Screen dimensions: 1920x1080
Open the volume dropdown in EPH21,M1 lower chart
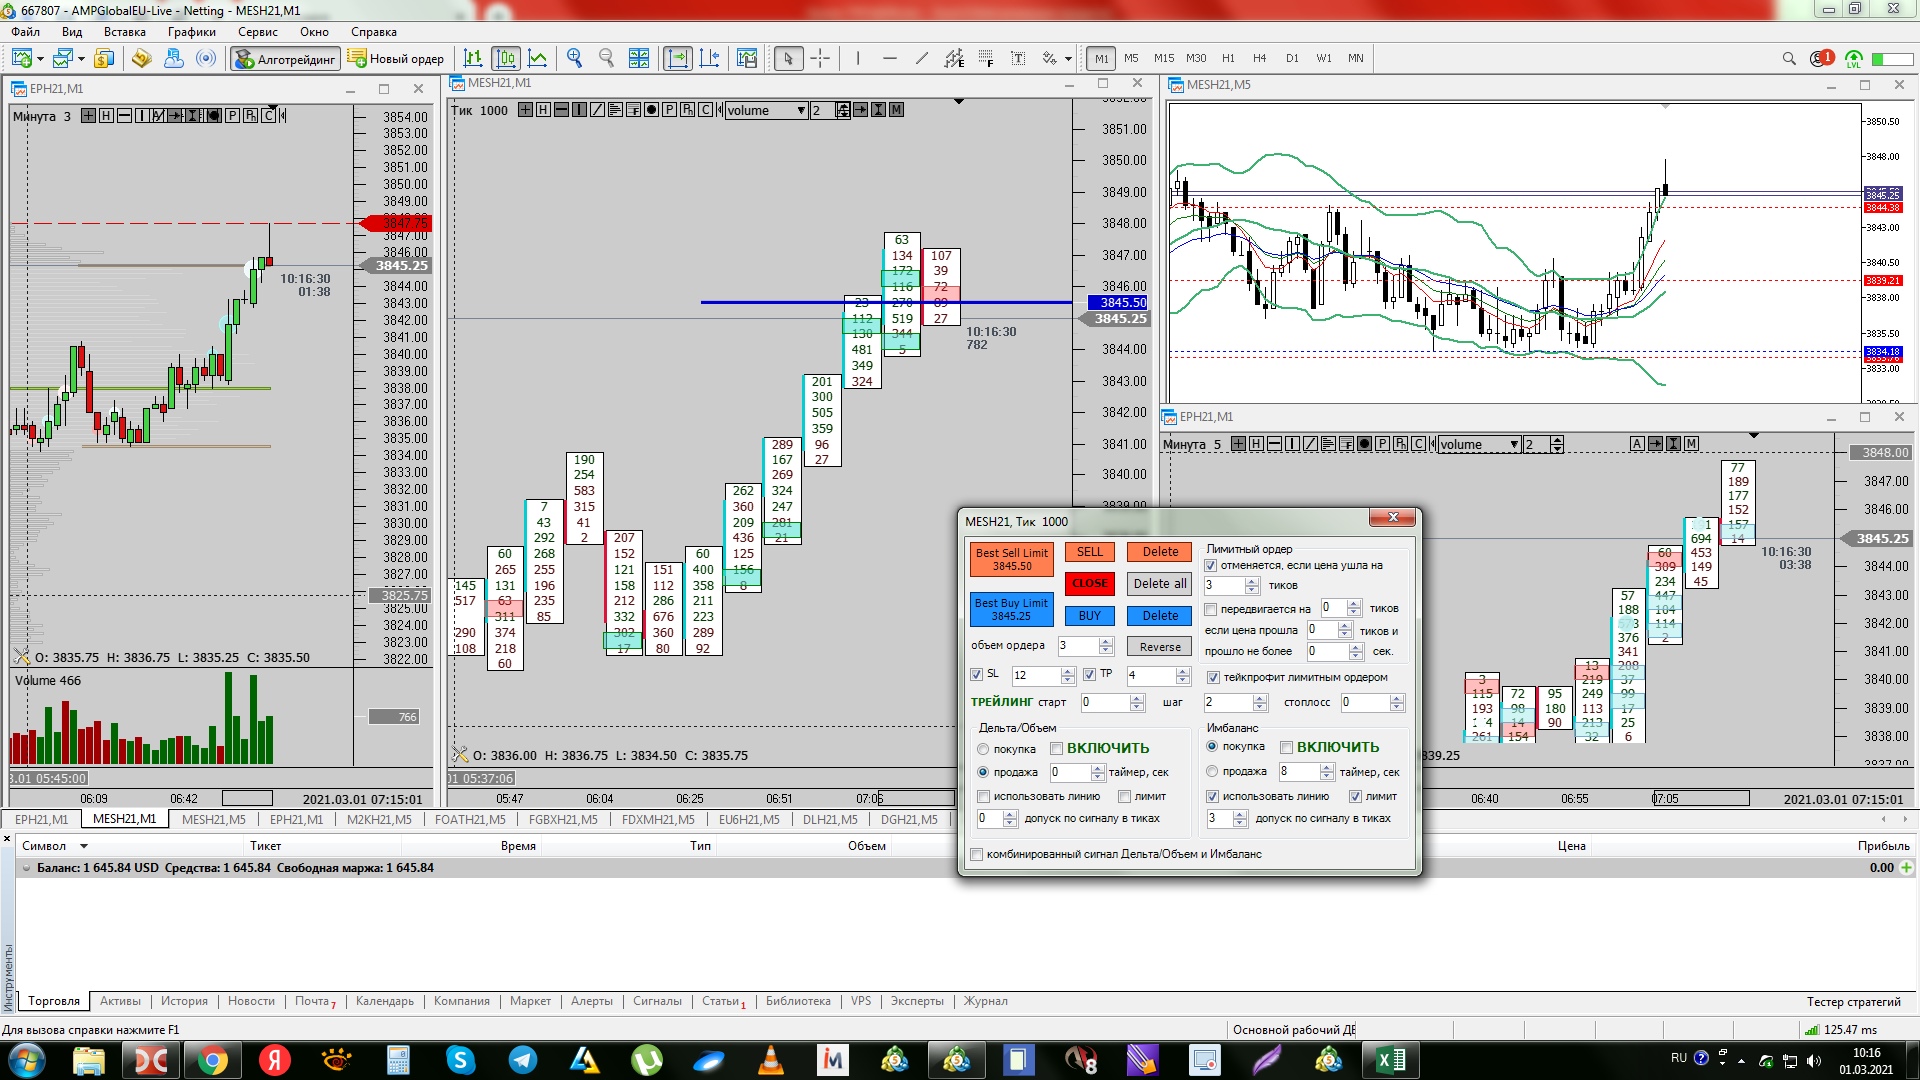(1514, 444)
